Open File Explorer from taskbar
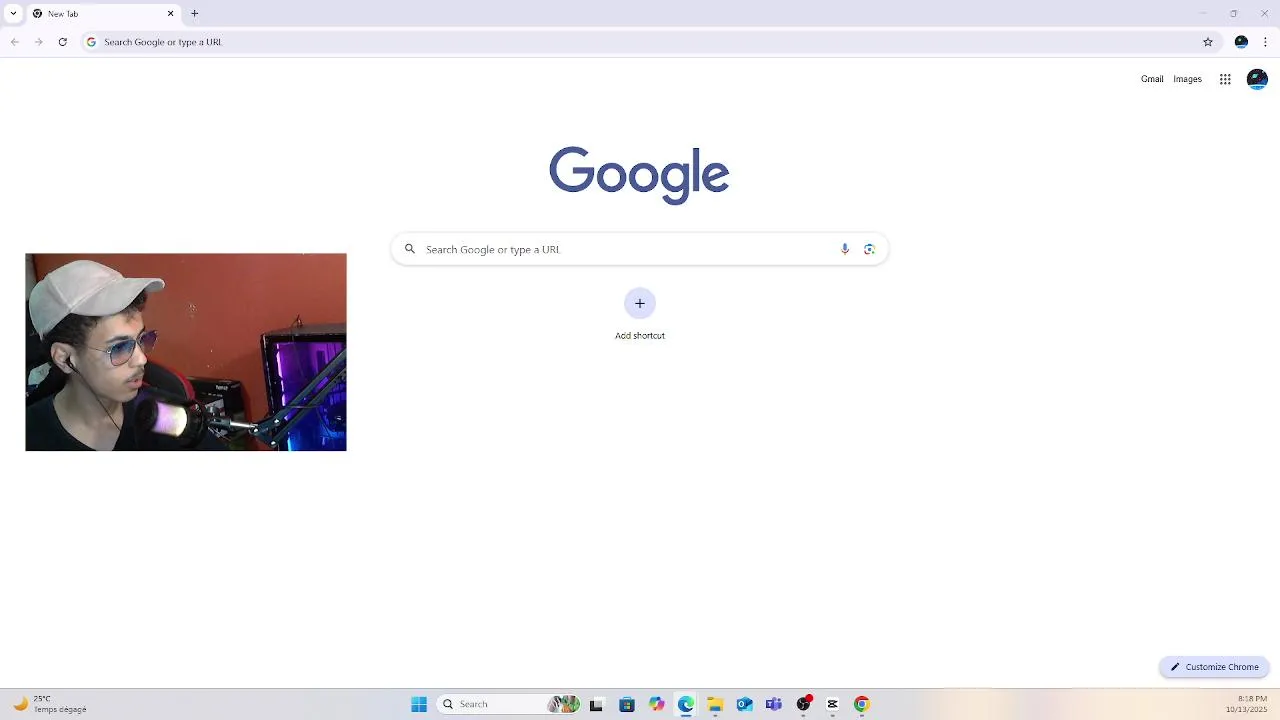The width and height of the screenshot is (1280, 720). click(715, 704)
